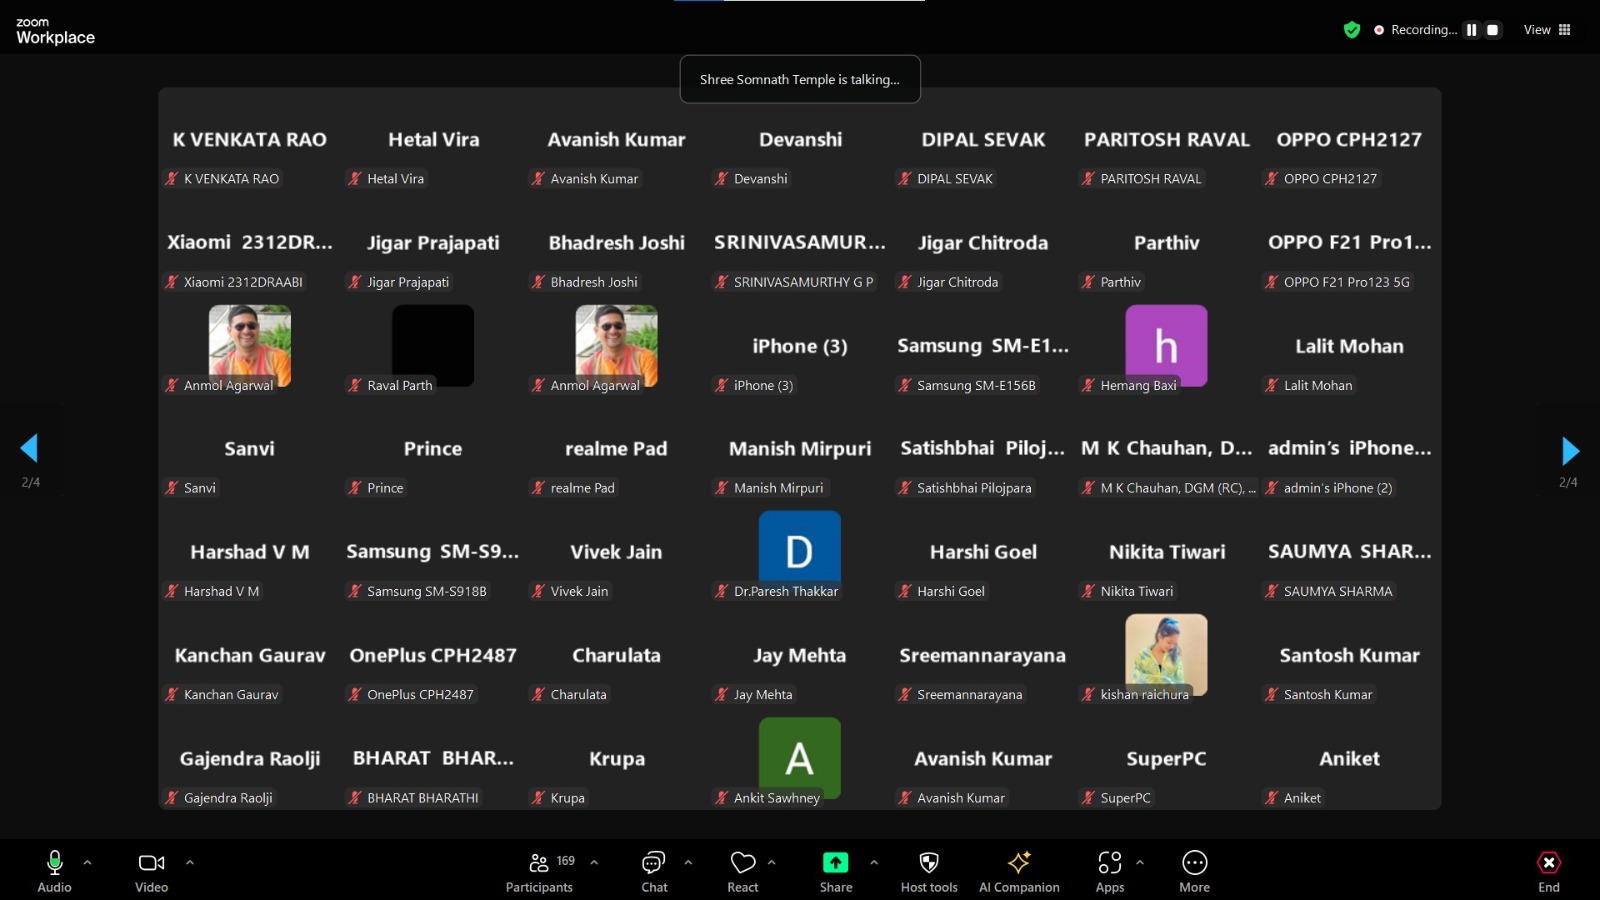Screen dimensions: 1600x900
Task: Expand the video options chevron
Action: (190, 862)
